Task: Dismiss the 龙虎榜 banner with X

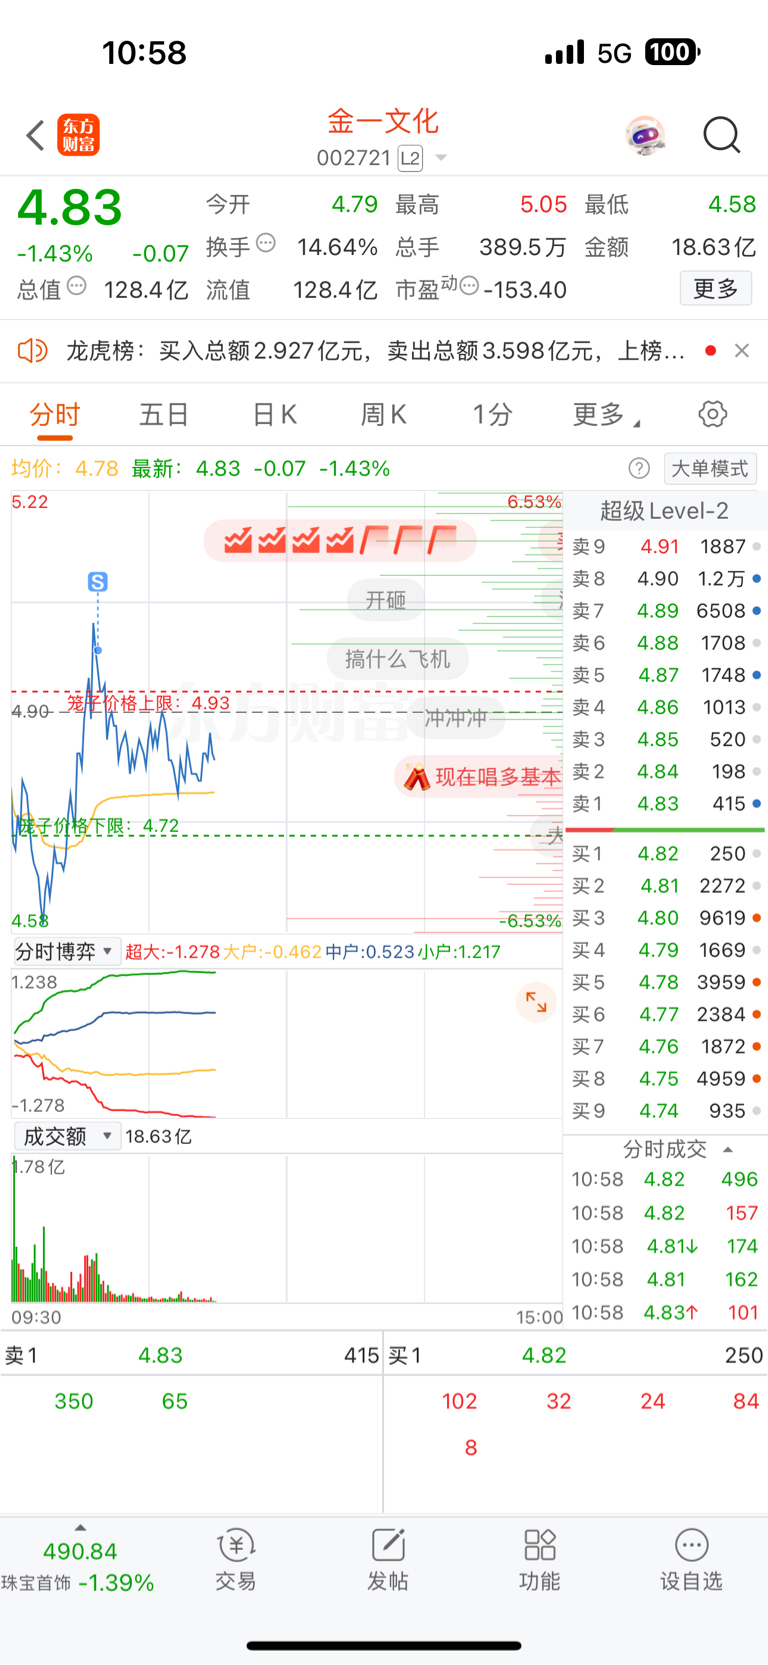Action: click(x=742, y=350)
